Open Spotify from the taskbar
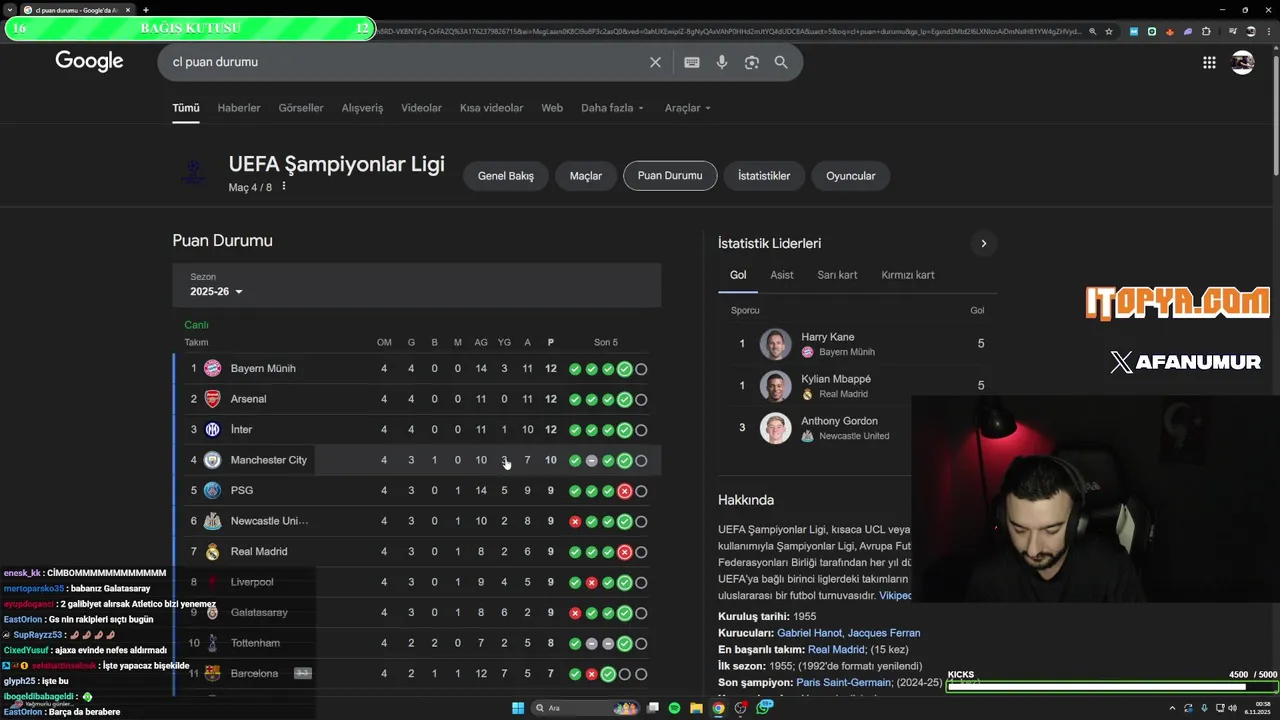 pyautogui.click(x=674, y=708)
